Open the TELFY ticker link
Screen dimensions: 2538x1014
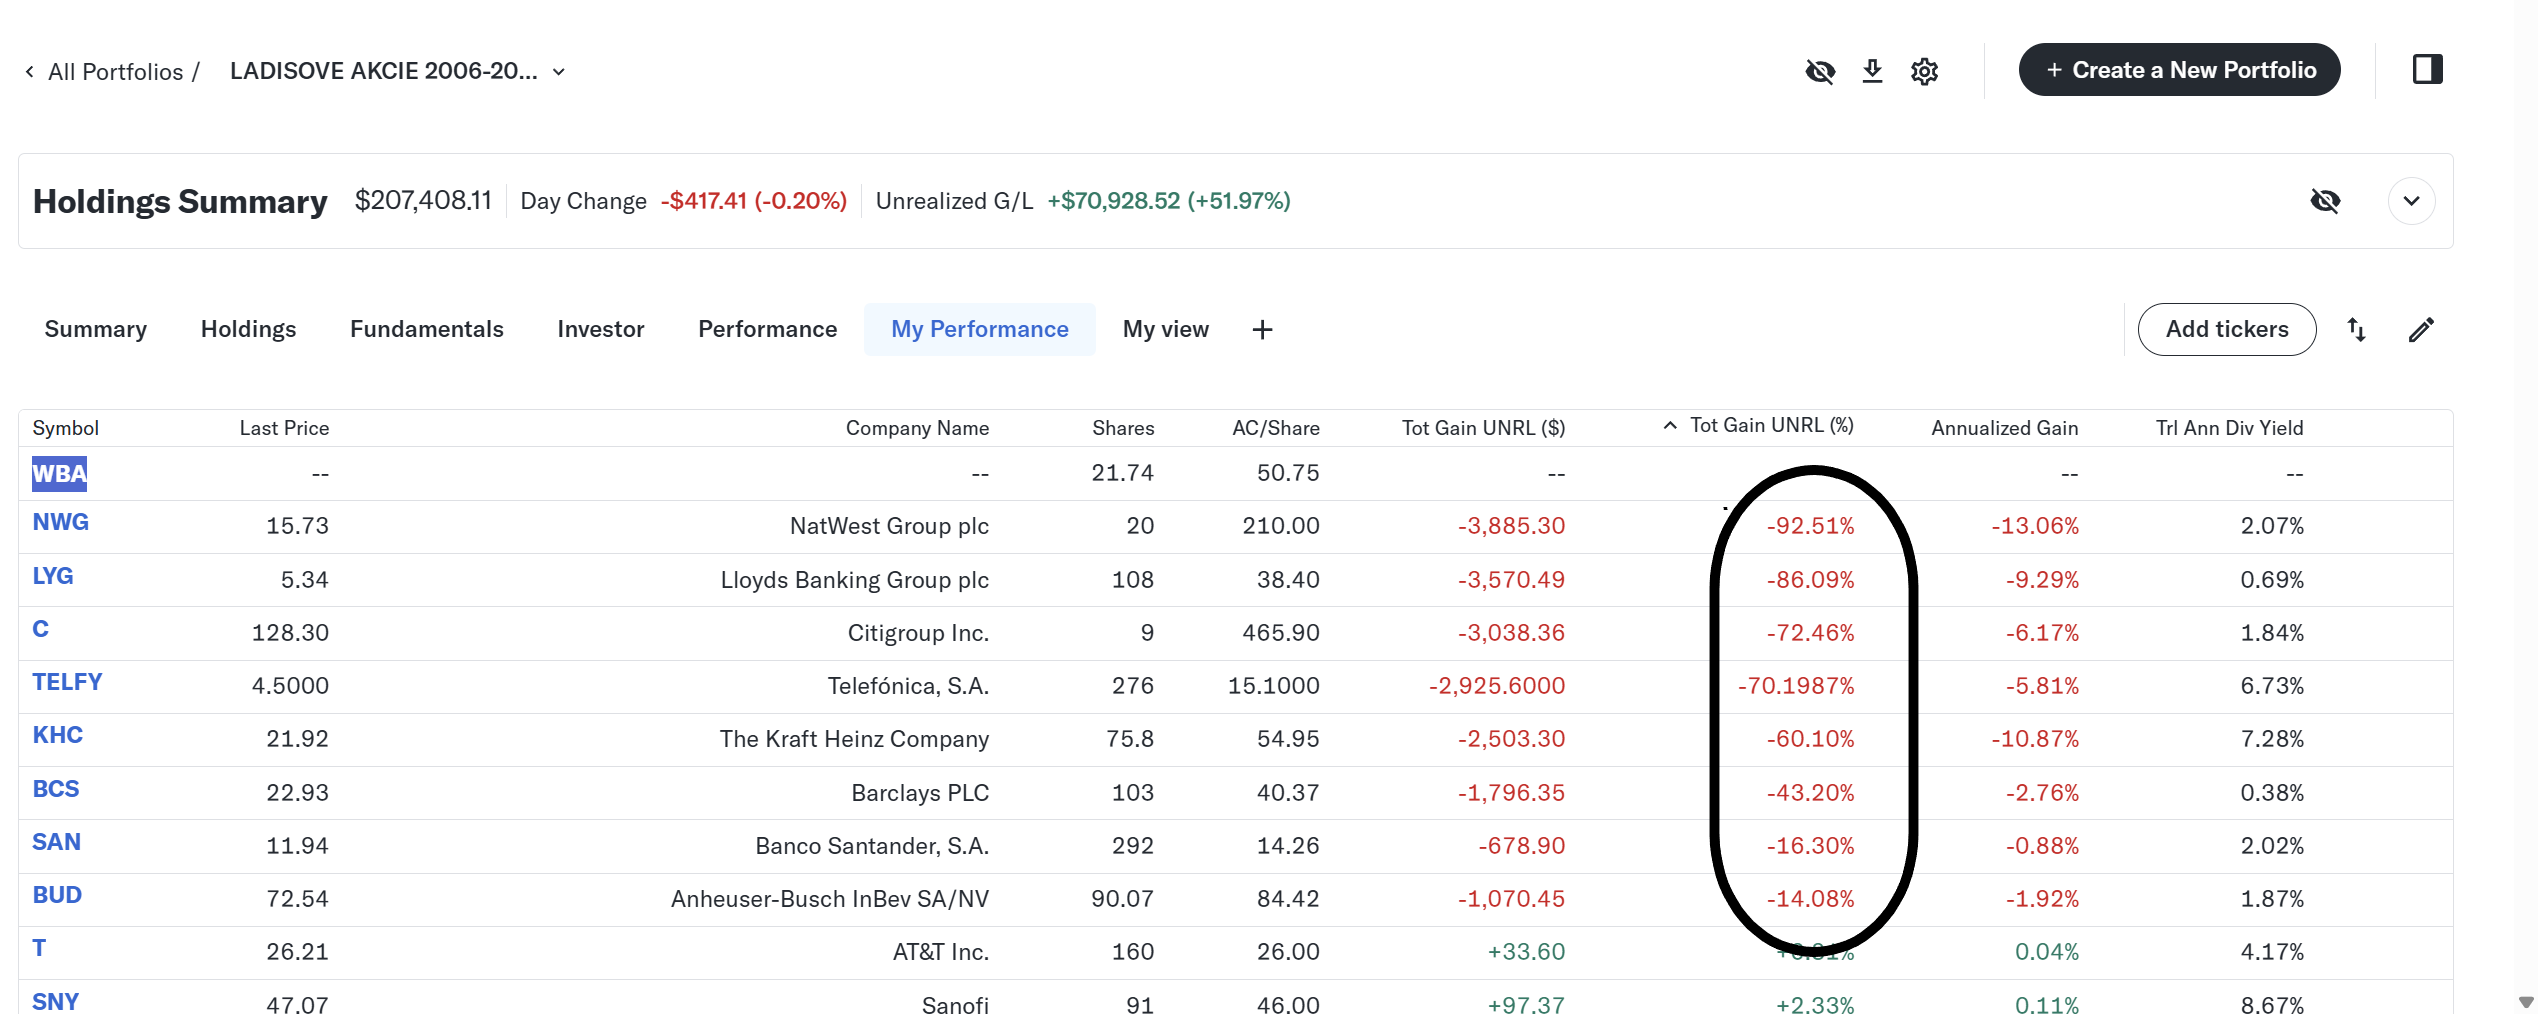pos(67,682)
